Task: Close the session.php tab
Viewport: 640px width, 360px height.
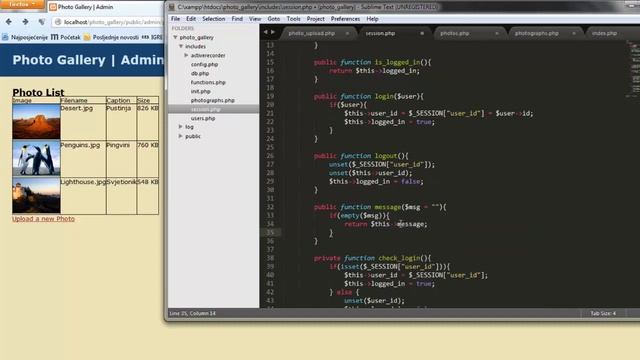Action: 422,33
